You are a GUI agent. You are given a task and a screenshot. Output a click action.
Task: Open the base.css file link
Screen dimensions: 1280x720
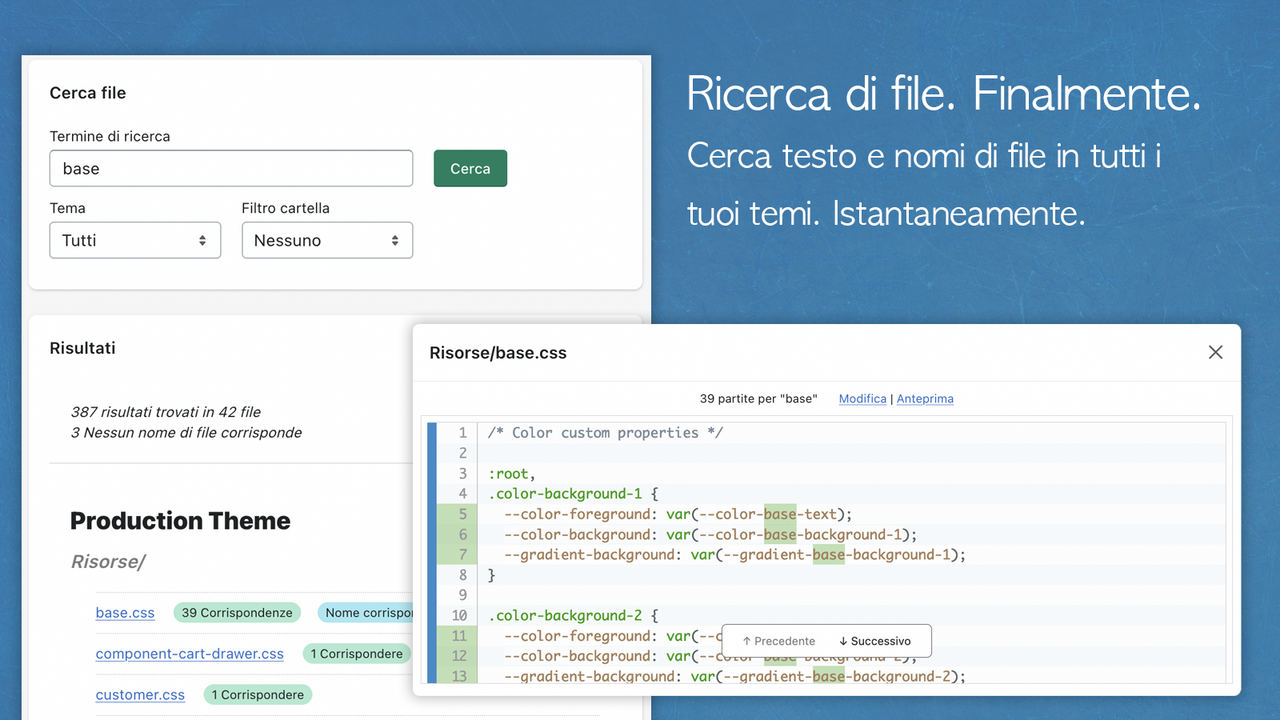[125, 612]
